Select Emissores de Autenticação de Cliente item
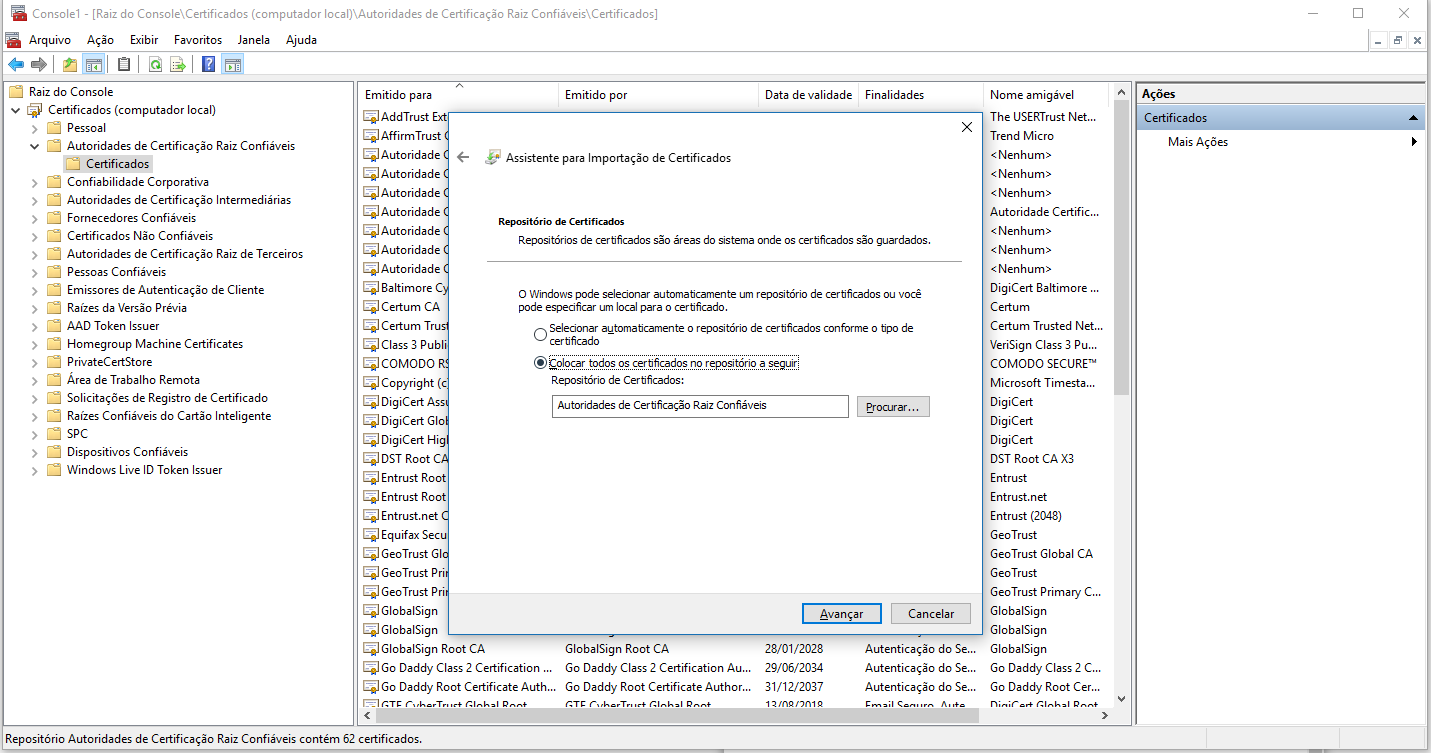The width and height of the screenshot is (1431, 753). 165,290
